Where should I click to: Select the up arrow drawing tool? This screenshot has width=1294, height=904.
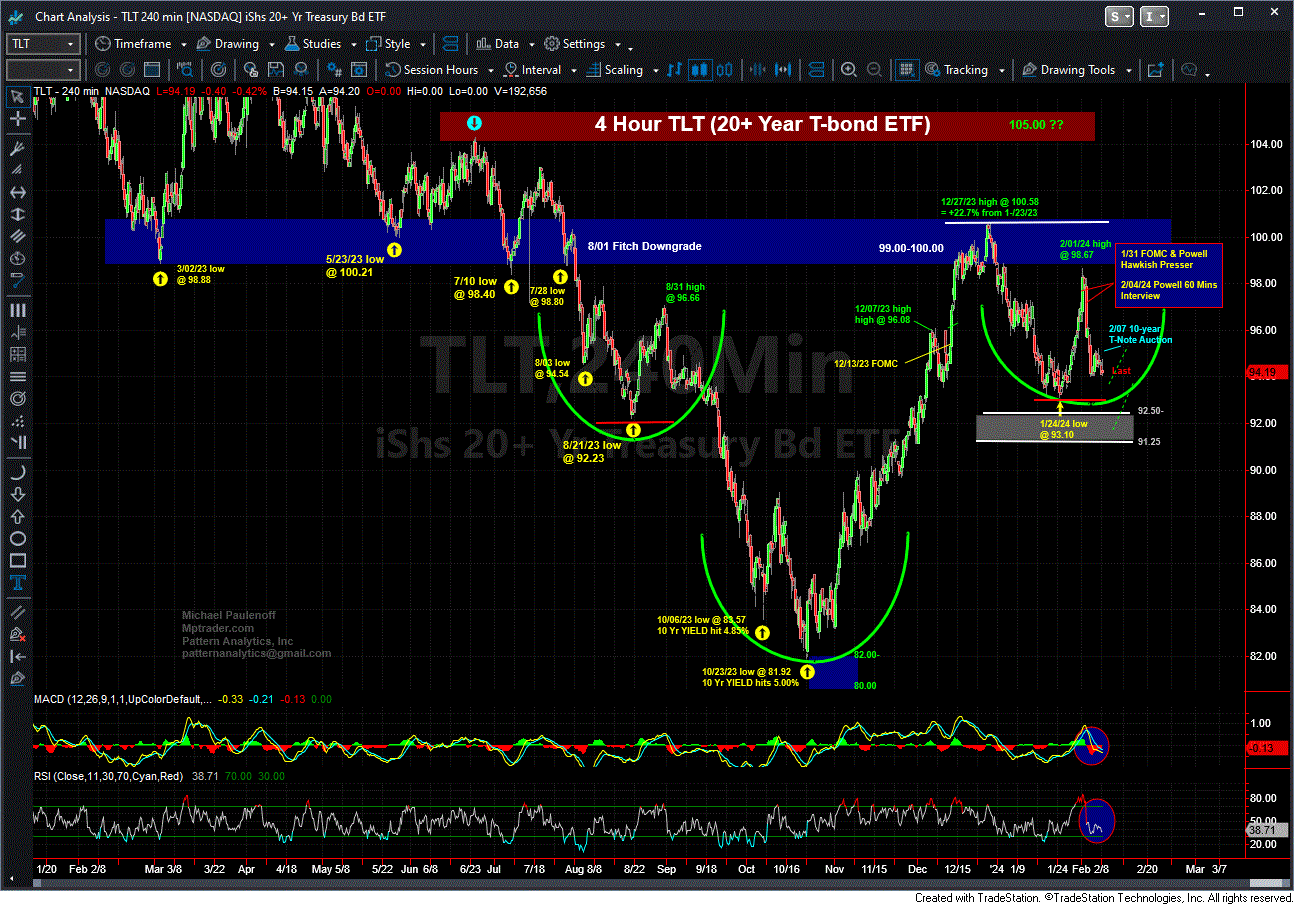[16, 516]
